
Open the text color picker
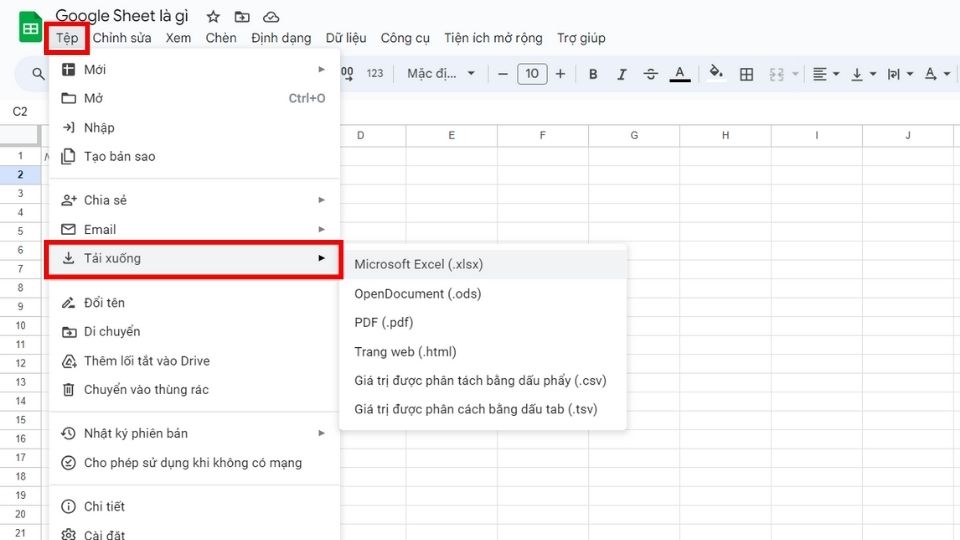[680, 74]
